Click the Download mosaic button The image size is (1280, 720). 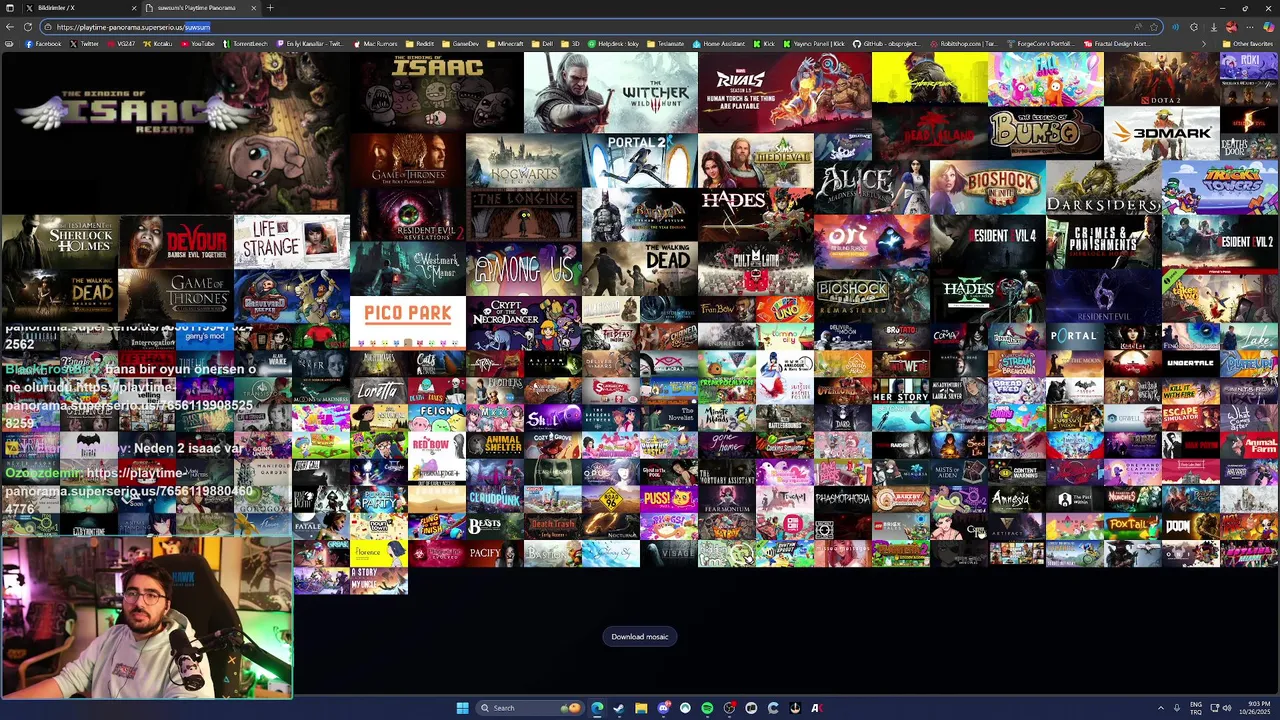click(x=640, y=637)
